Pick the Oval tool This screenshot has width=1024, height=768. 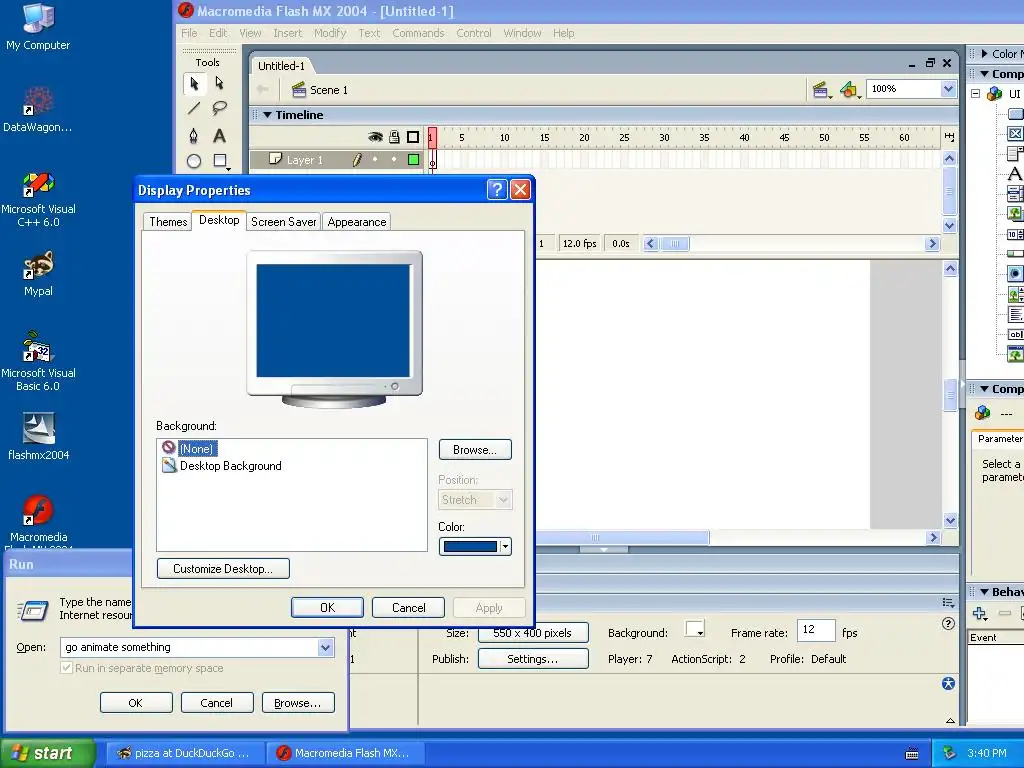coord(194,161)
